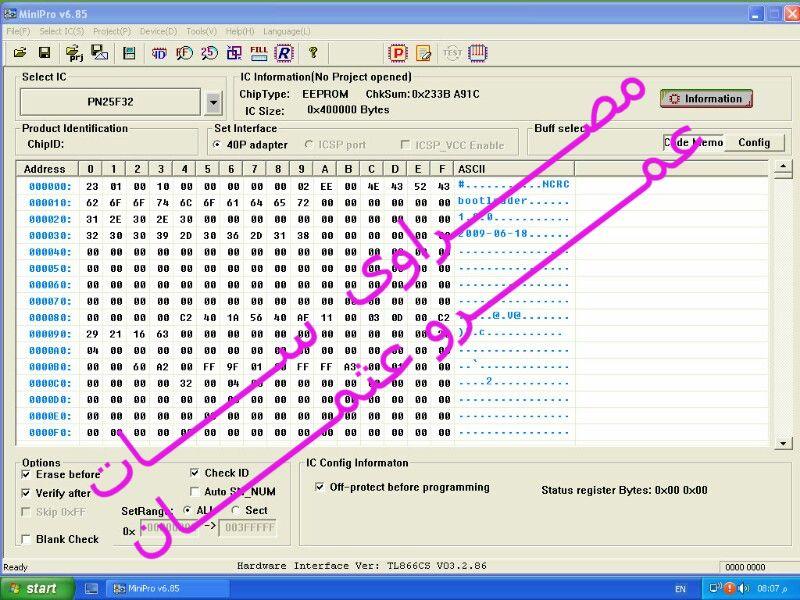The image size is (800, 600).
Task: Click the FILL buffer toolbar icon
Action: click(x=259, y=53)
